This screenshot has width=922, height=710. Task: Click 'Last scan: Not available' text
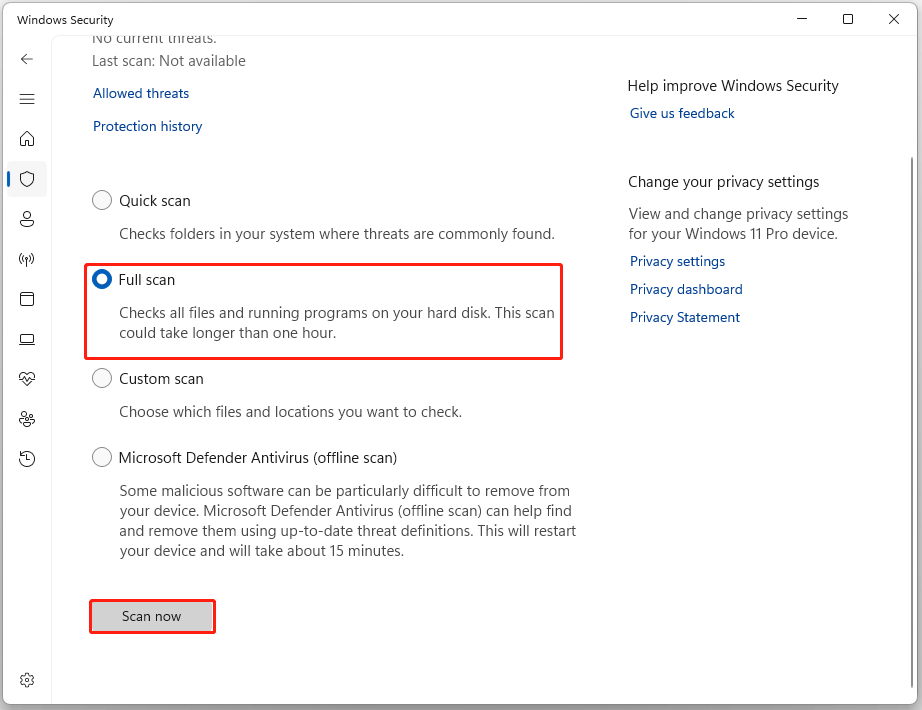coord(169,61)
